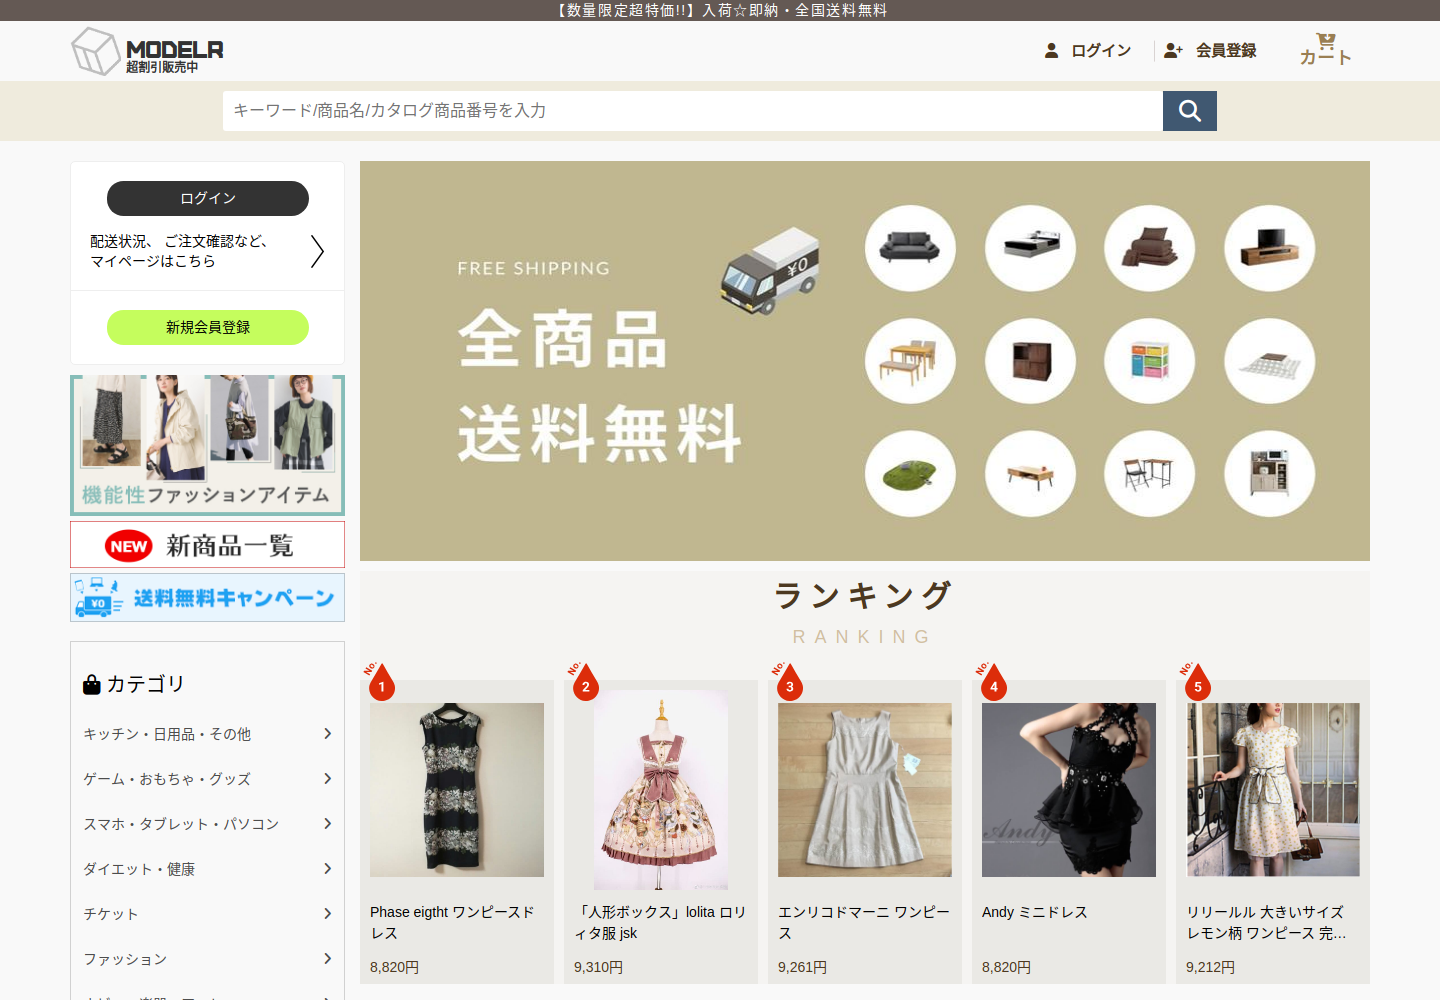1440x1000 pixels.
Task: Click the Andy ミニドレス title
Action: (1035, 912)
